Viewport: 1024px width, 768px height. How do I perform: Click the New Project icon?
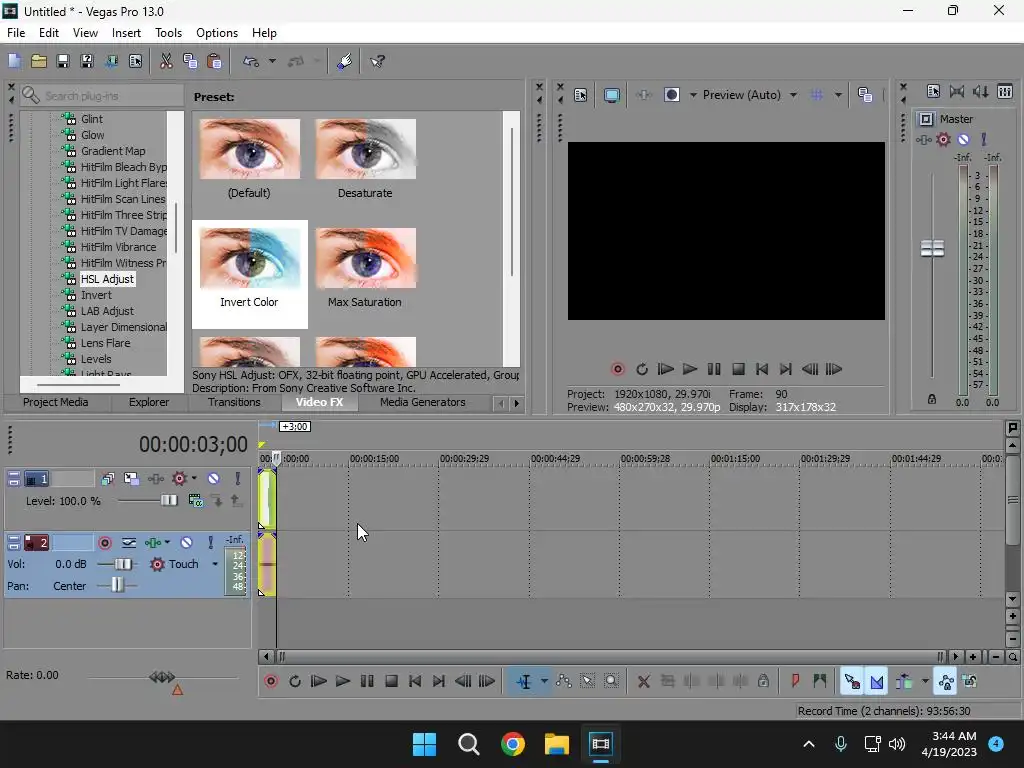[14, 61]
